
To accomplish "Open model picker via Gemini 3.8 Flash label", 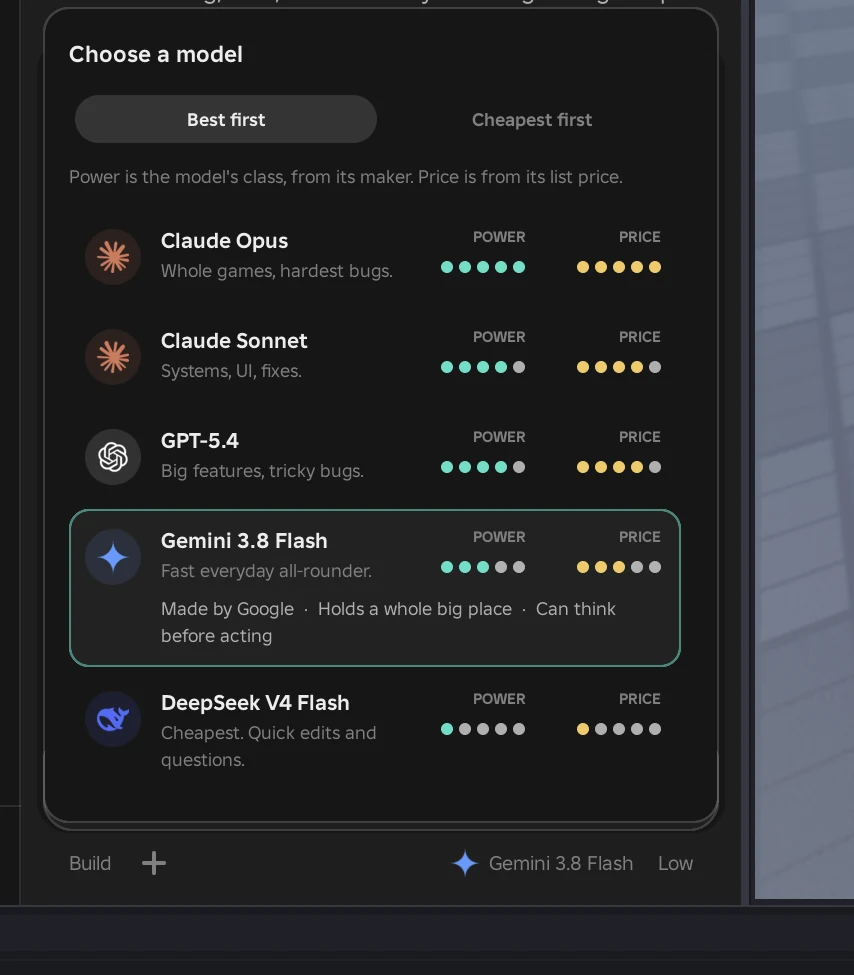I will (x=561, y=864).
